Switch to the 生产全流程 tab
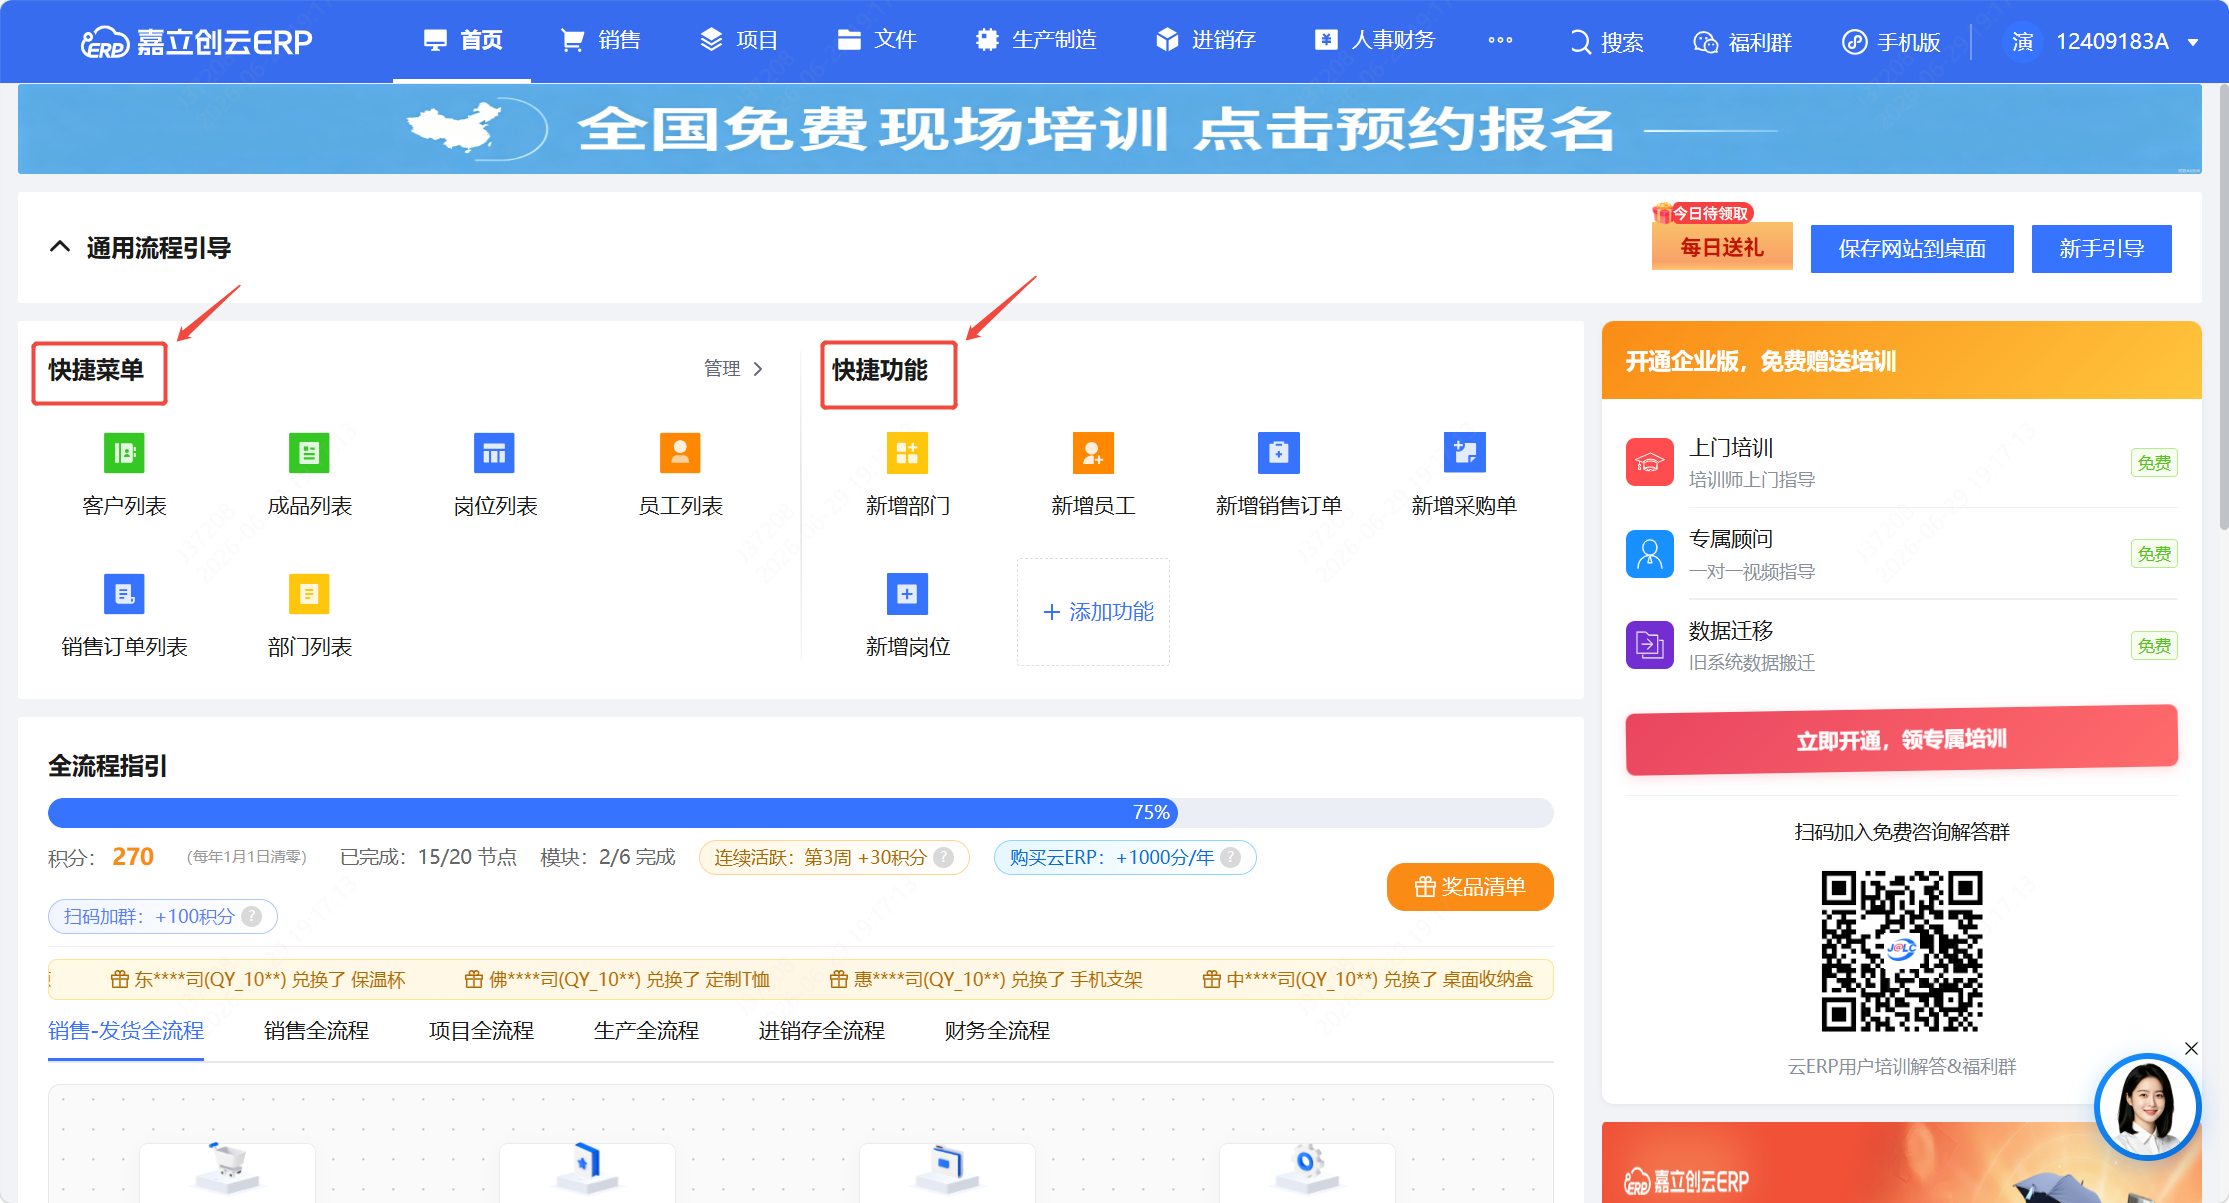This screenshot has width=2229, height=1203. click(x=646, y=1031)
